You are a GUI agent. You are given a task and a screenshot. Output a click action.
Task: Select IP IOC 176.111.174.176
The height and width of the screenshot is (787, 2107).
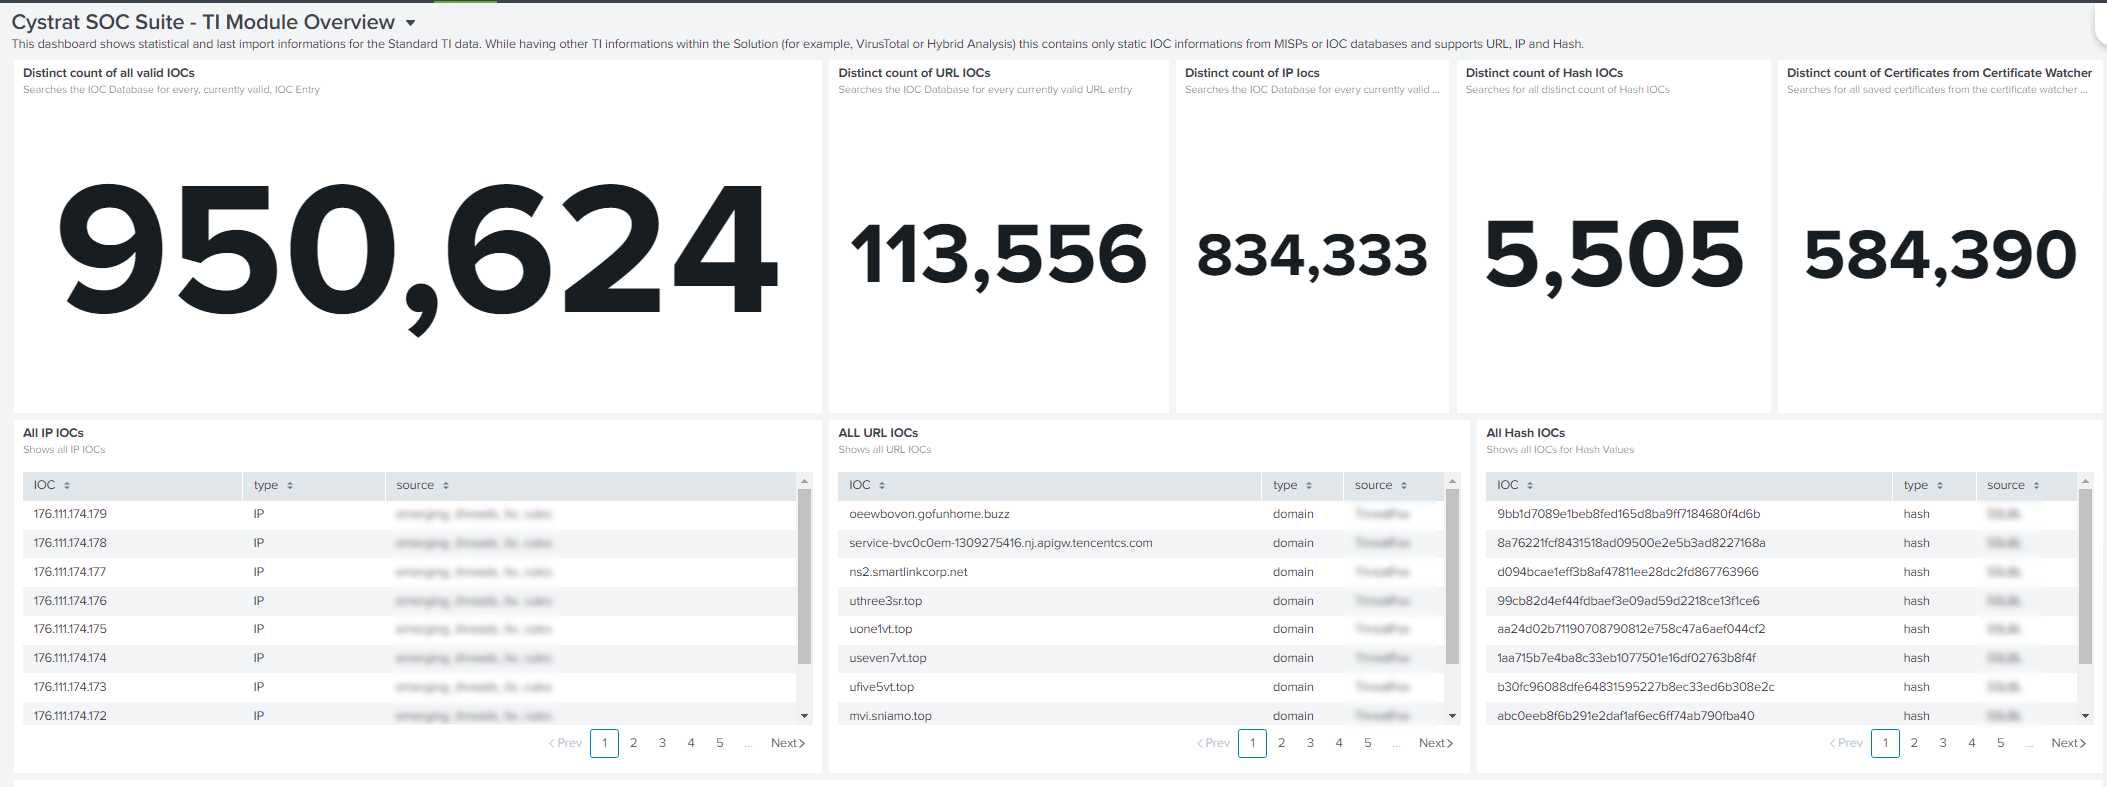pos(70,601)
